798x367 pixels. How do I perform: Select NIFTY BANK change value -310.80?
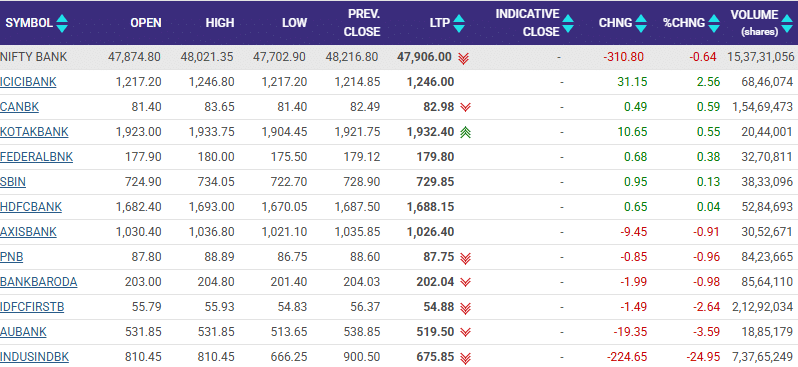click(x=623, y=57)
